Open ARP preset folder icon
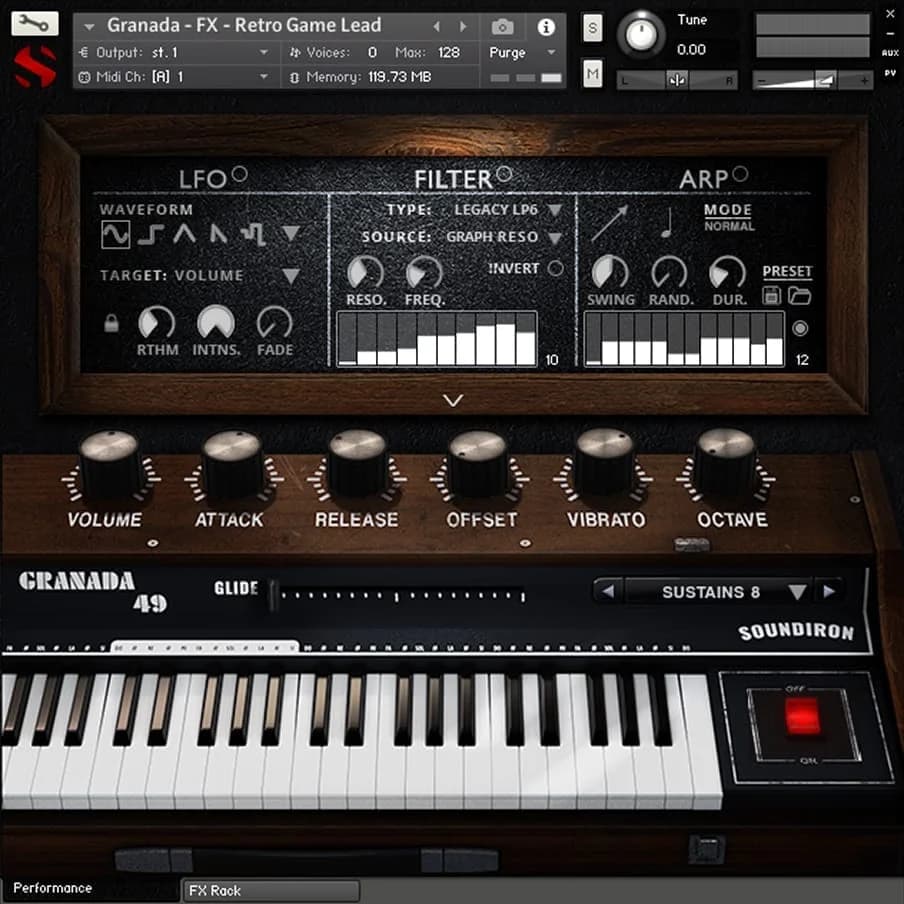904x904 pixels. click(799, 296)
